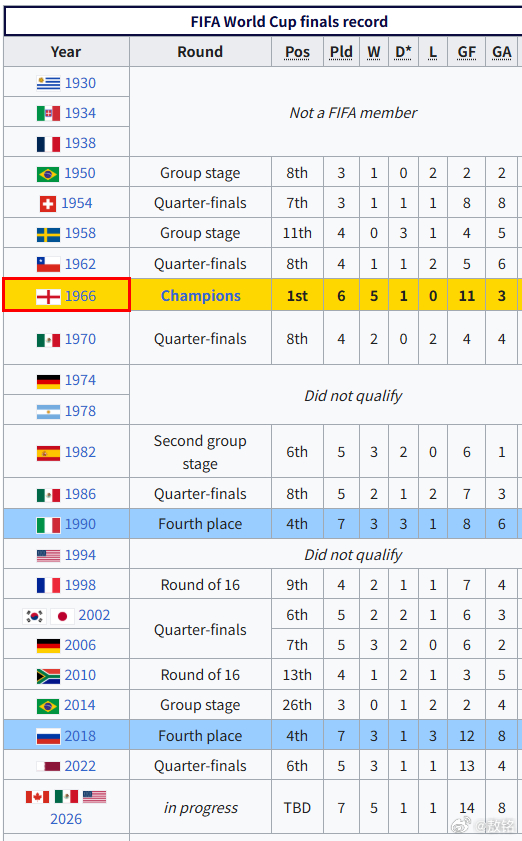Open the 2018 World Cup year link
The image size is (522, 841).
coord(80,736)
